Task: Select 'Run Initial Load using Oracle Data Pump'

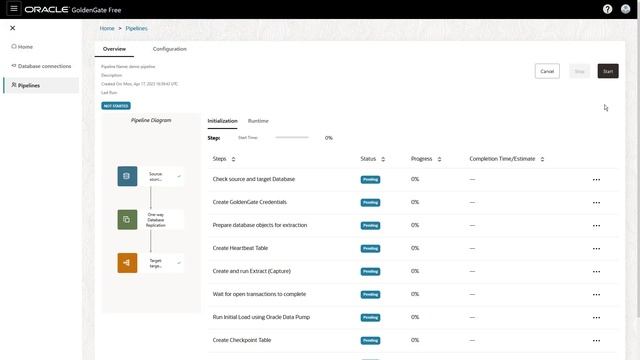Action: tap(261, 317)
